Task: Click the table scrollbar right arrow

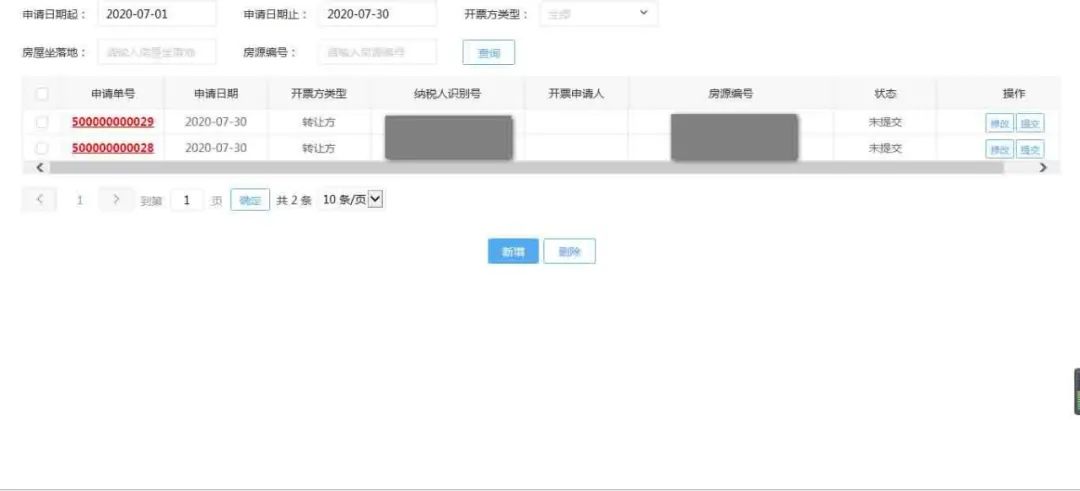Action: [x=1043, y=167]
